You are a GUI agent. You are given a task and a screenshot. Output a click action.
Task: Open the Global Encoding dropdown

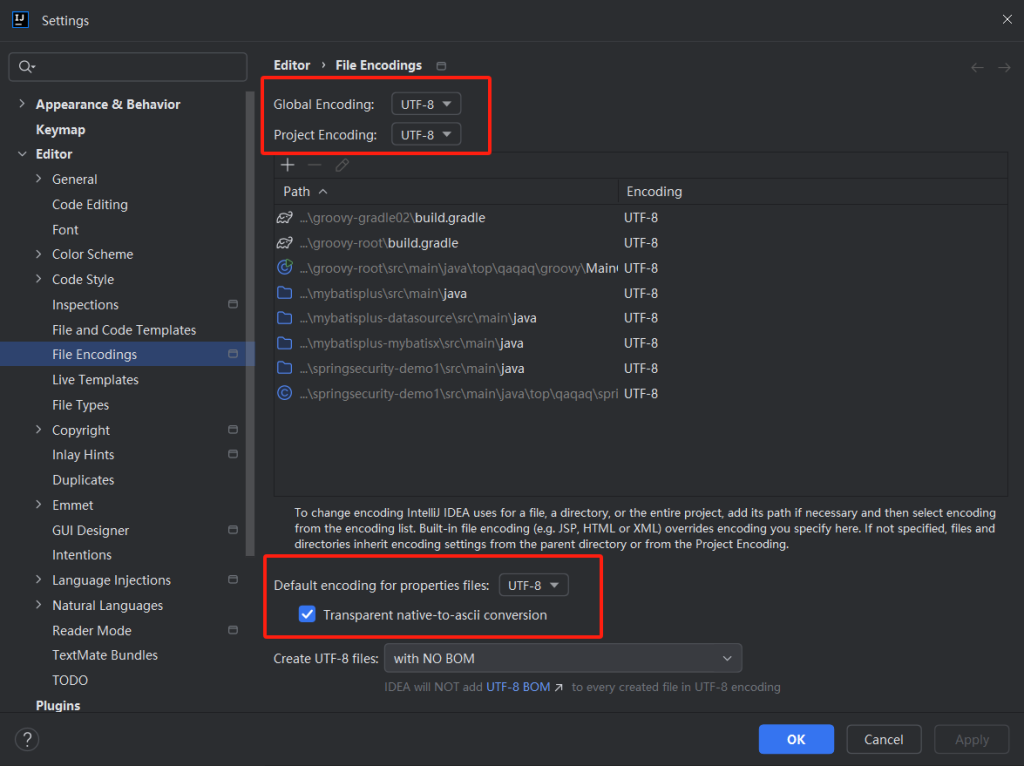[x=426, y=104]
